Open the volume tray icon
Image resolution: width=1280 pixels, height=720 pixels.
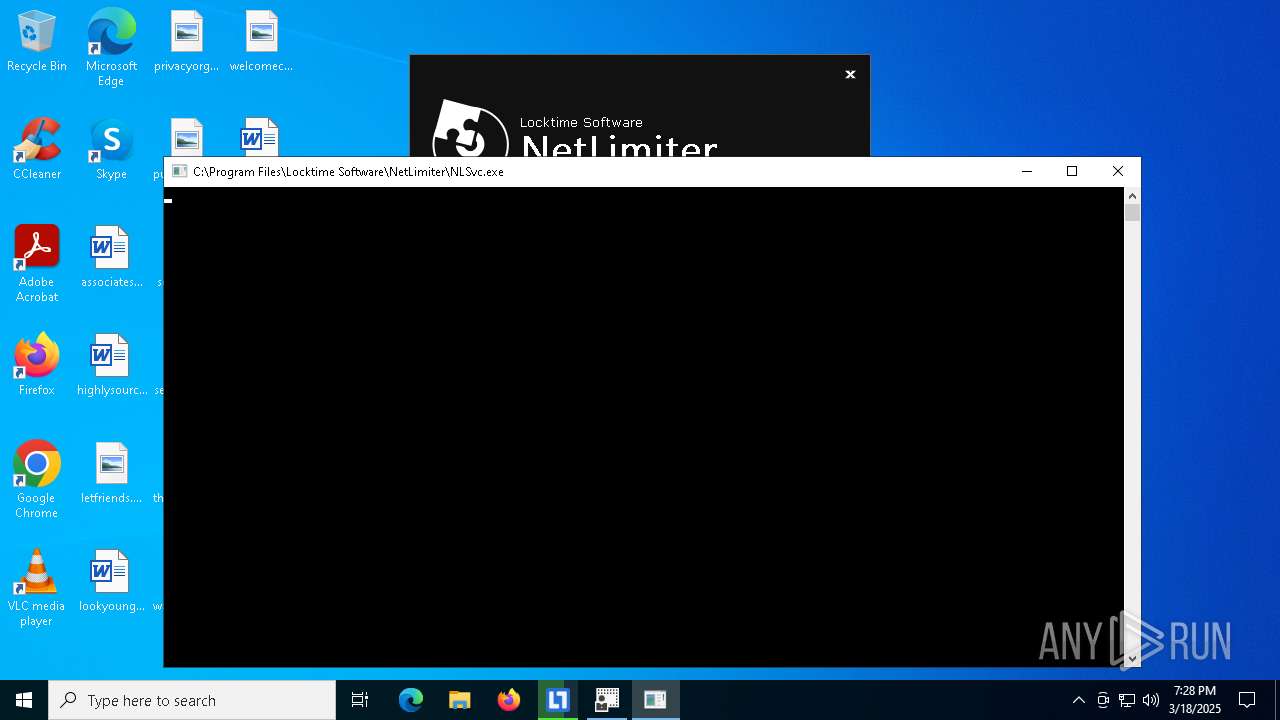(1151, 700)
